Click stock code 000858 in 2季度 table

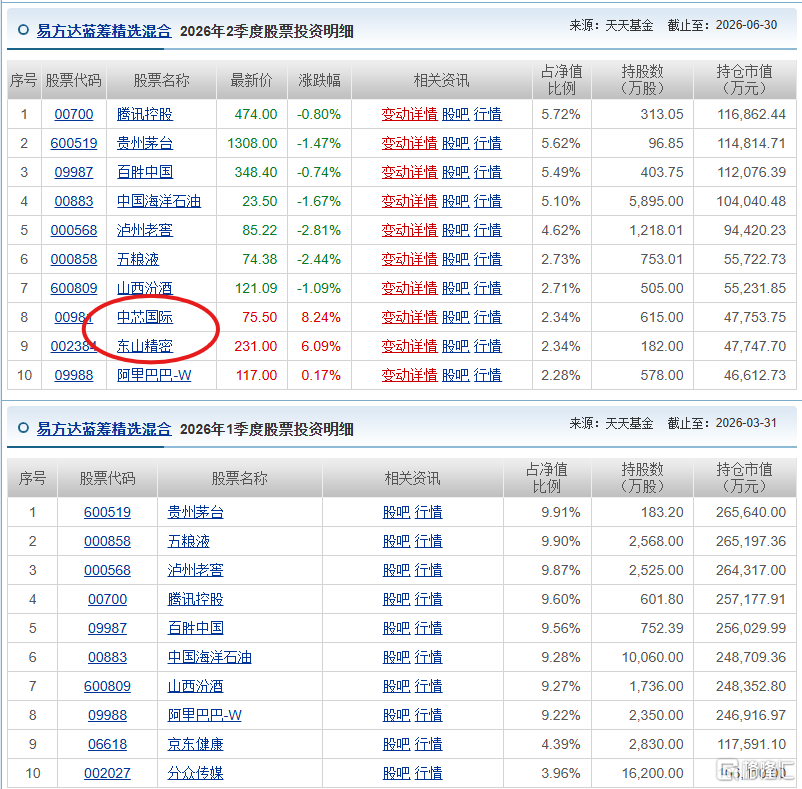[74, 259]
